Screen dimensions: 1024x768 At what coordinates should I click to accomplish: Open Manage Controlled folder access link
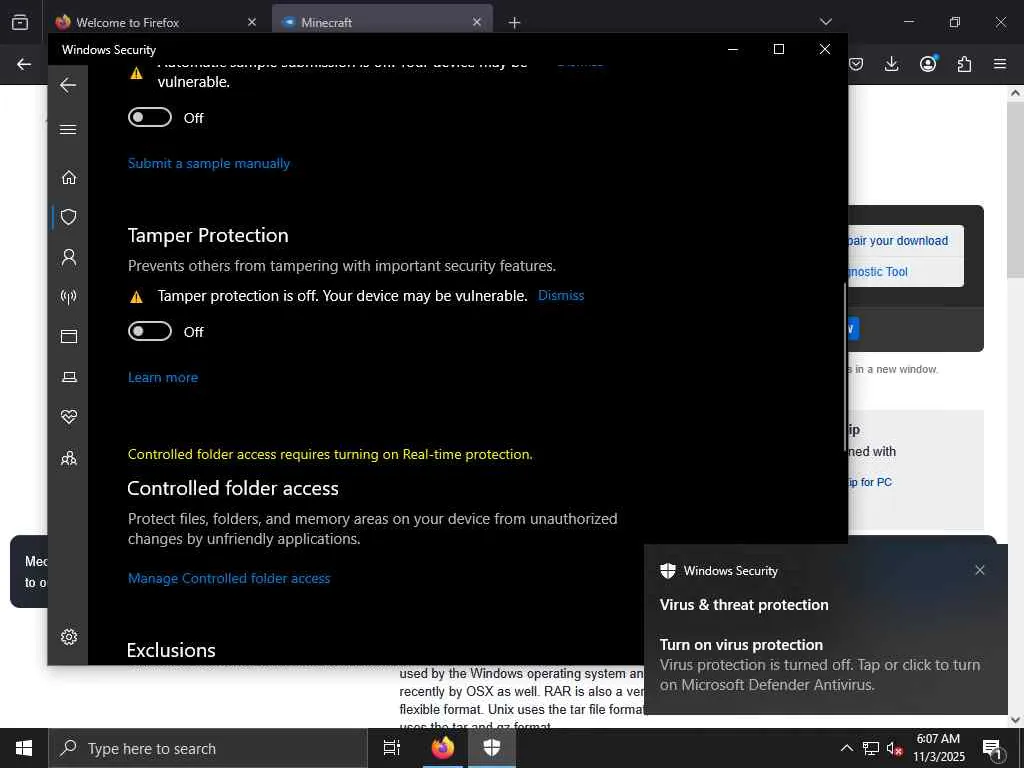click(229, 578)
